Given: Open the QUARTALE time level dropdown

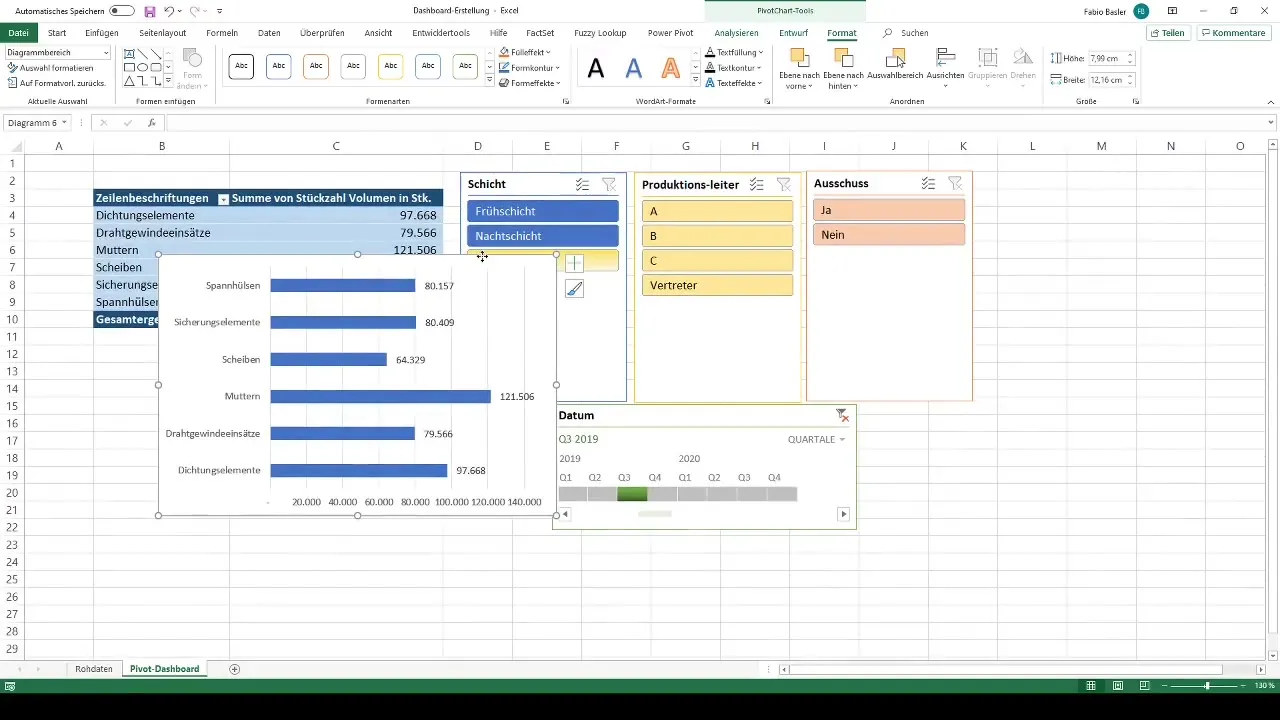Looking at the screenshot, I should (x=816, y=439).
